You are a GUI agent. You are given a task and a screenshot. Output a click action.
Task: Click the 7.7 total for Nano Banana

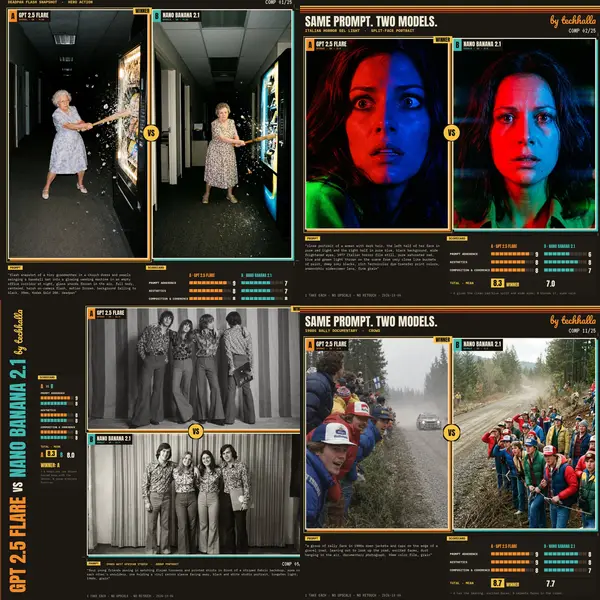point(550,584)
